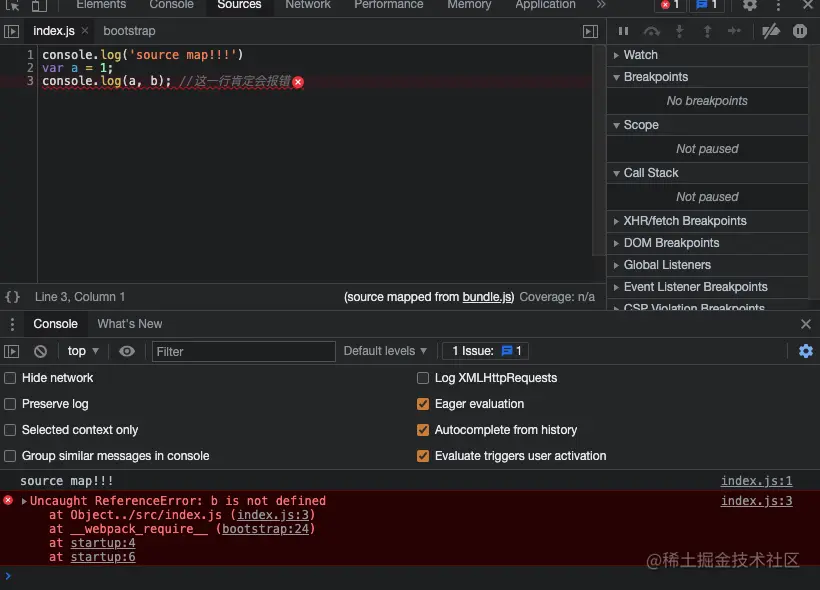This screenshot has width=820, height=590.
Task: Pretty print source with braces icon
Action: [x=13, y=297]
